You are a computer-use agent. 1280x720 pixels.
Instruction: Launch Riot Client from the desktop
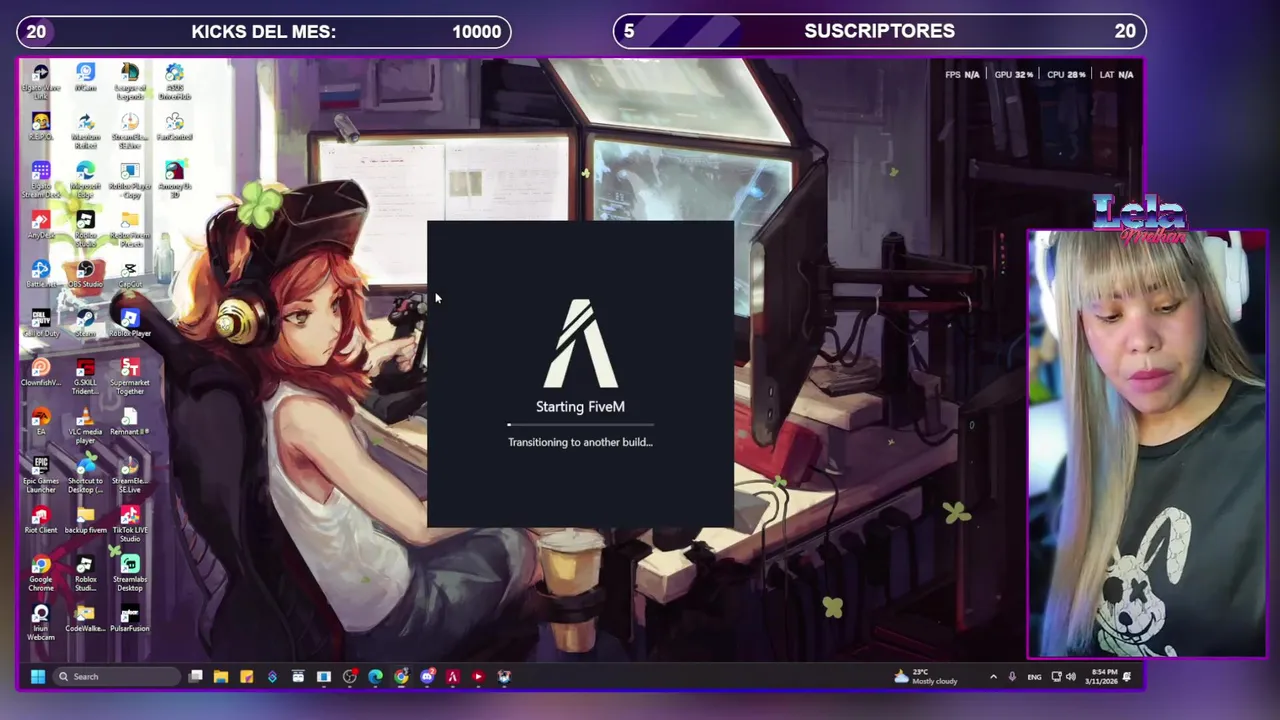pyautogui.click(x=40, y=520)
